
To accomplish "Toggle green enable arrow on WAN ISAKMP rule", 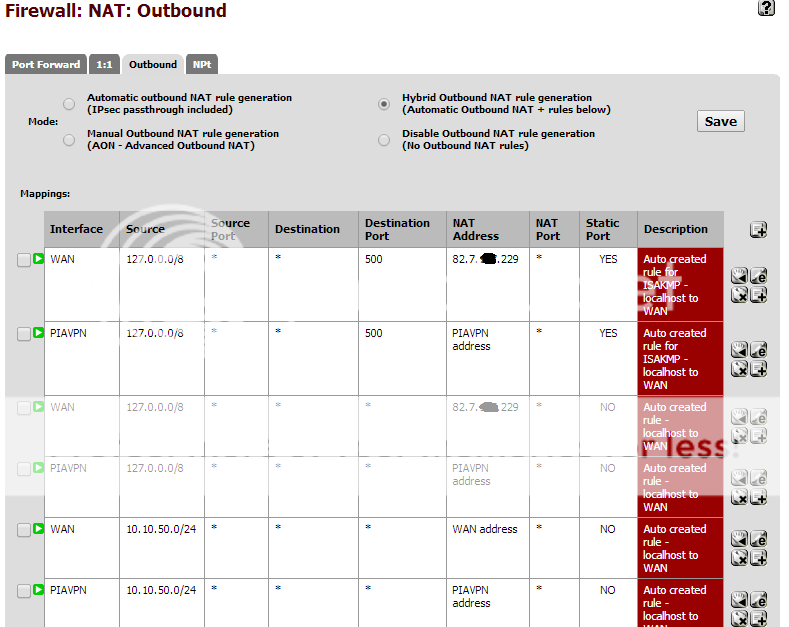I will click(39, 260).
